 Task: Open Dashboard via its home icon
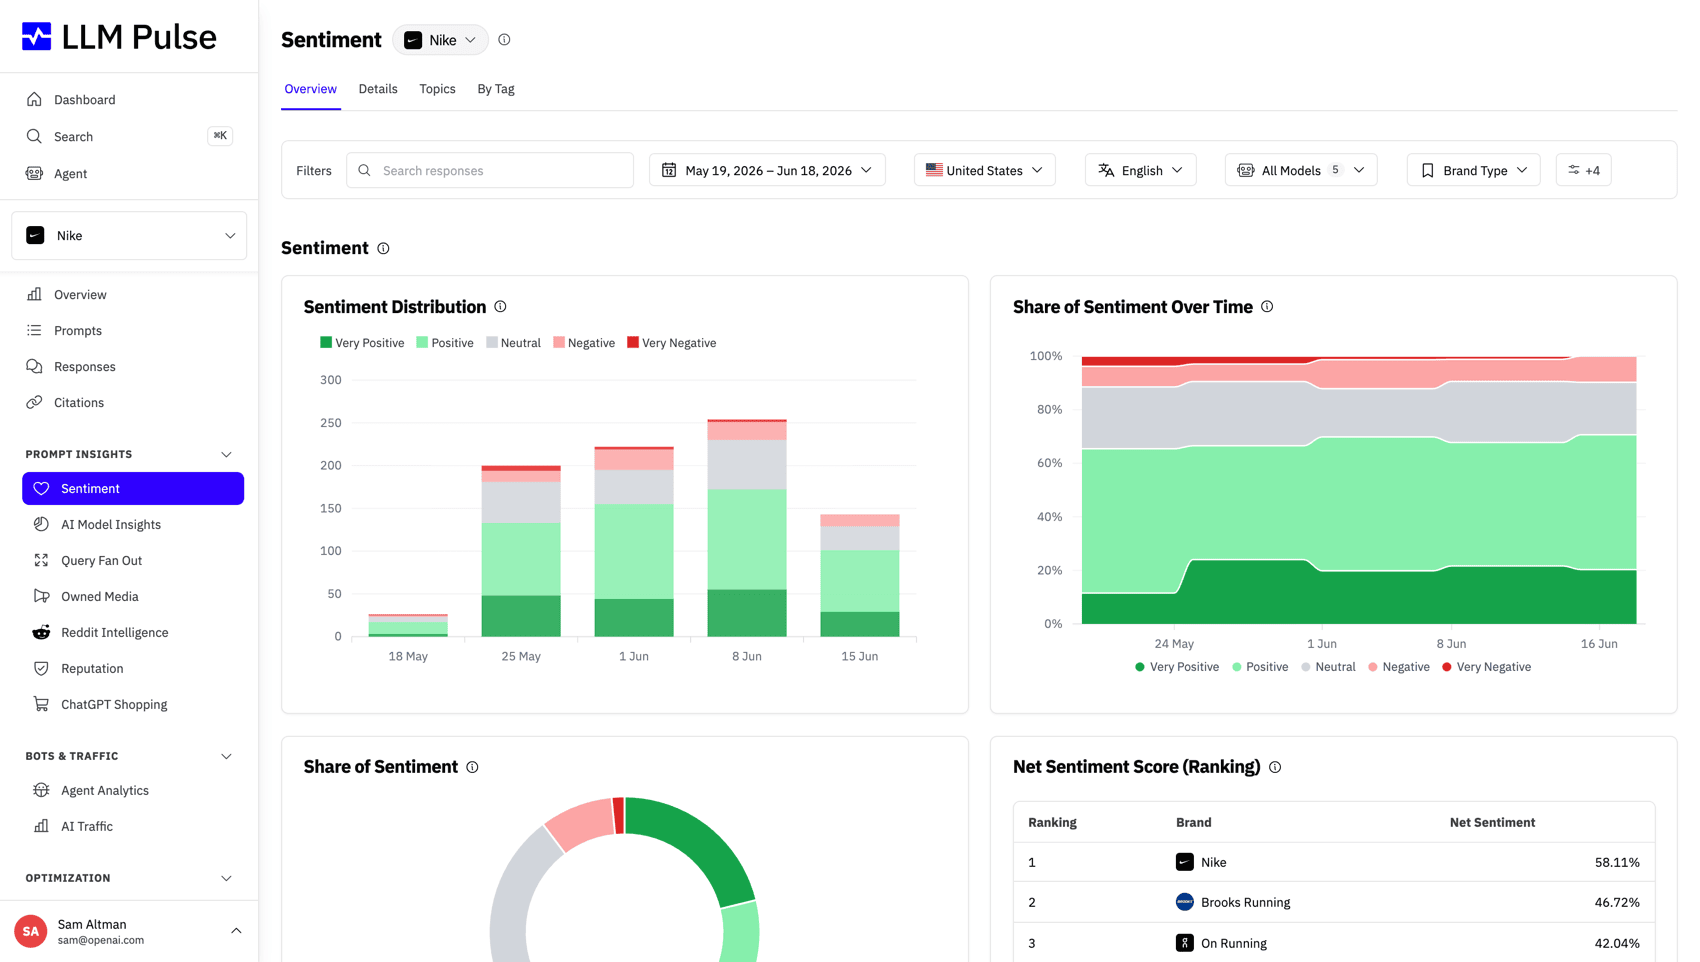tap(34, 100)
